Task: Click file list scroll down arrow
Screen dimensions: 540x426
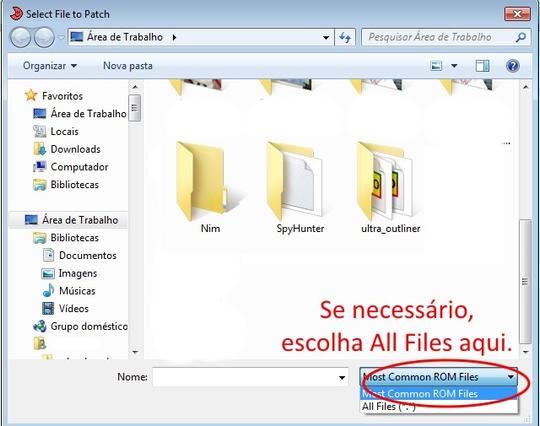Action: (525, 352)
